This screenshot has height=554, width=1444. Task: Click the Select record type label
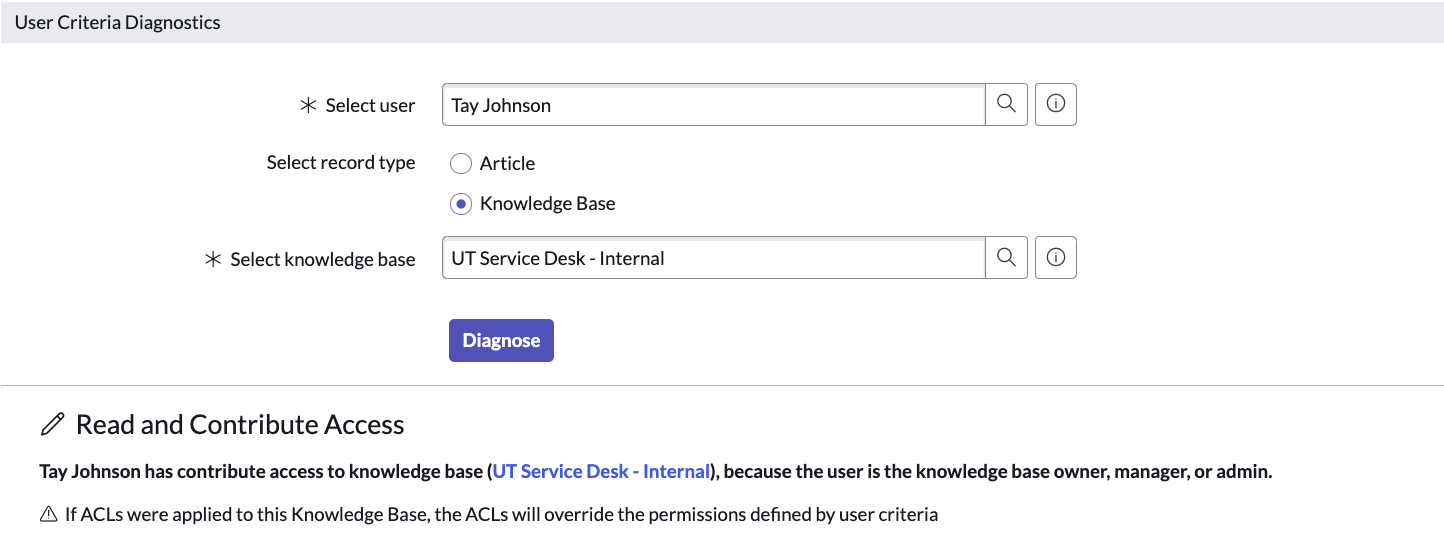[340, 162]
